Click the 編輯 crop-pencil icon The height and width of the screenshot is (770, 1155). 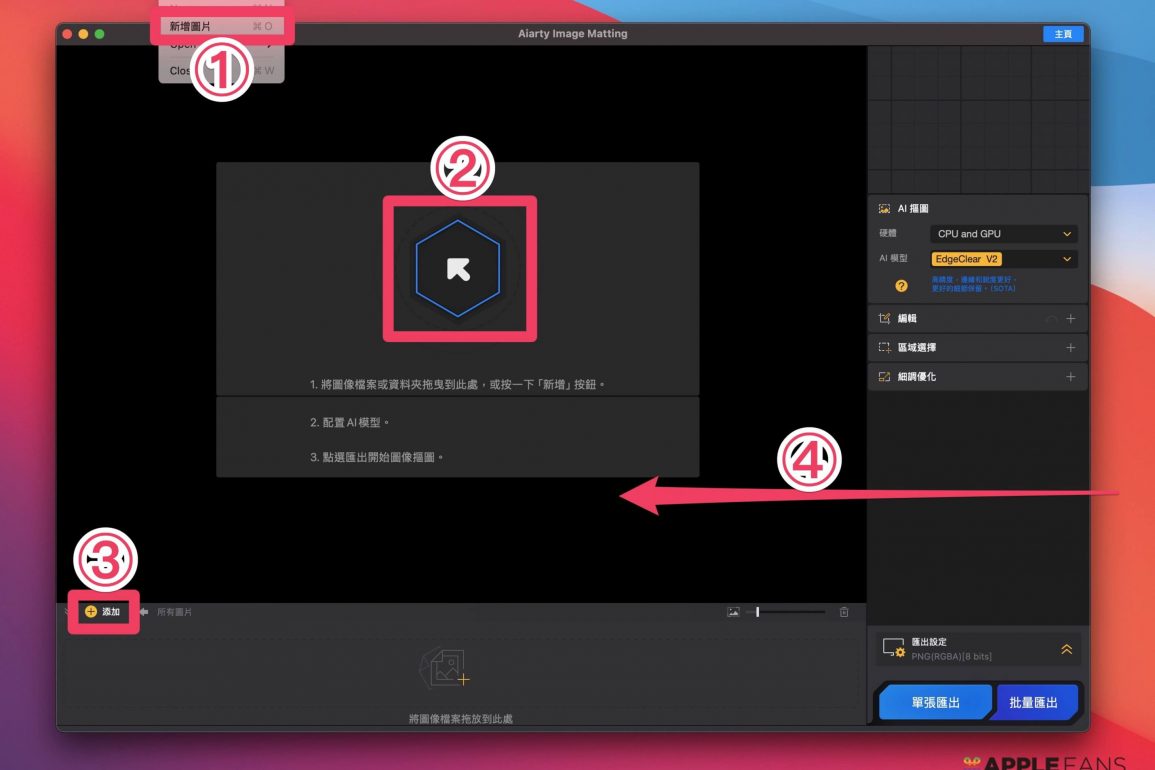pos(884,319)
